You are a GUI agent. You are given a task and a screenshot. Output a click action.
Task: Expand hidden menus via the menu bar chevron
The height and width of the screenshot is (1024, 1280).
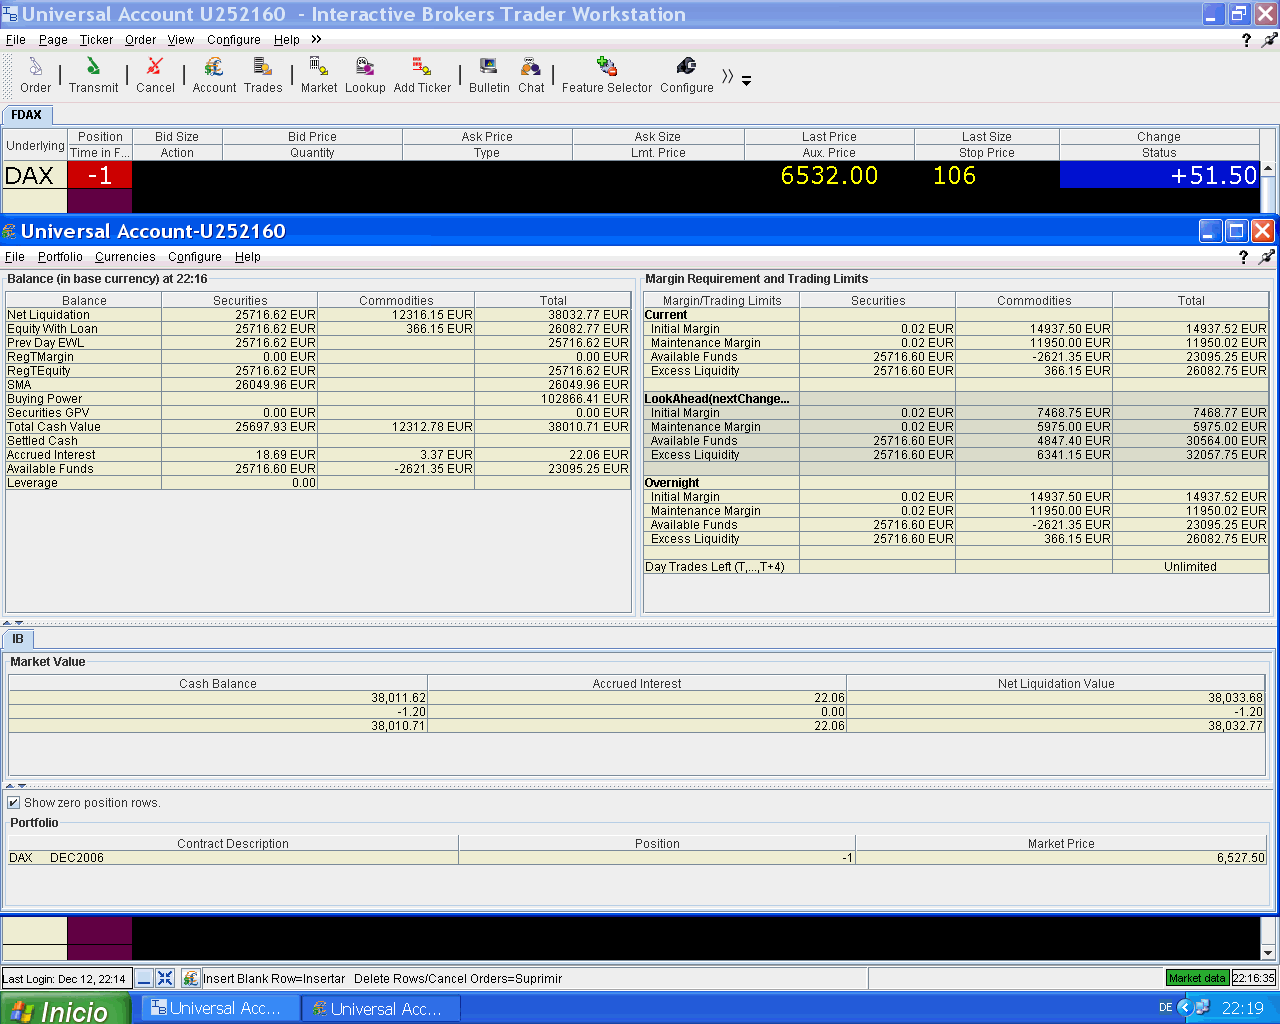coord(316,39)
